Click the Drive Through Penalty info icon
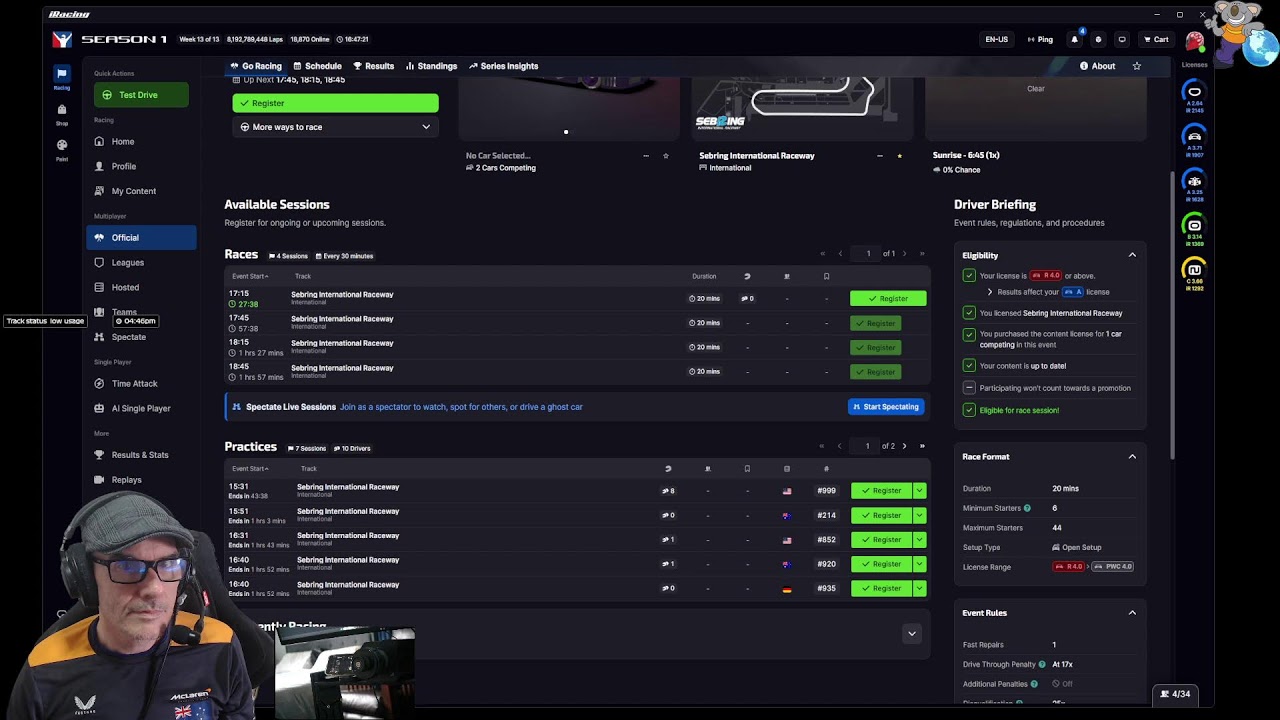Viewport: 1280px width, 720px height. click(1042, 664)
